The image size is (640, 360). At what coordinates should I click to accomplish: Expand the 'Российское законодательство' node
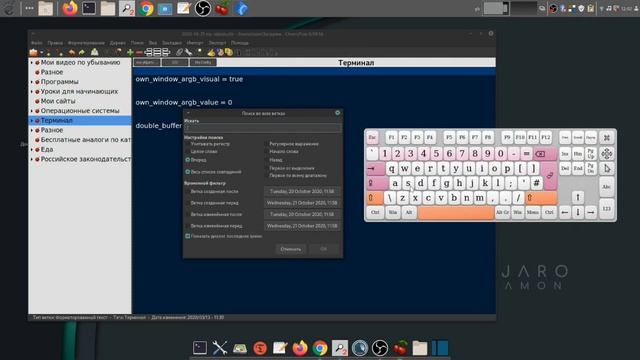32,159
